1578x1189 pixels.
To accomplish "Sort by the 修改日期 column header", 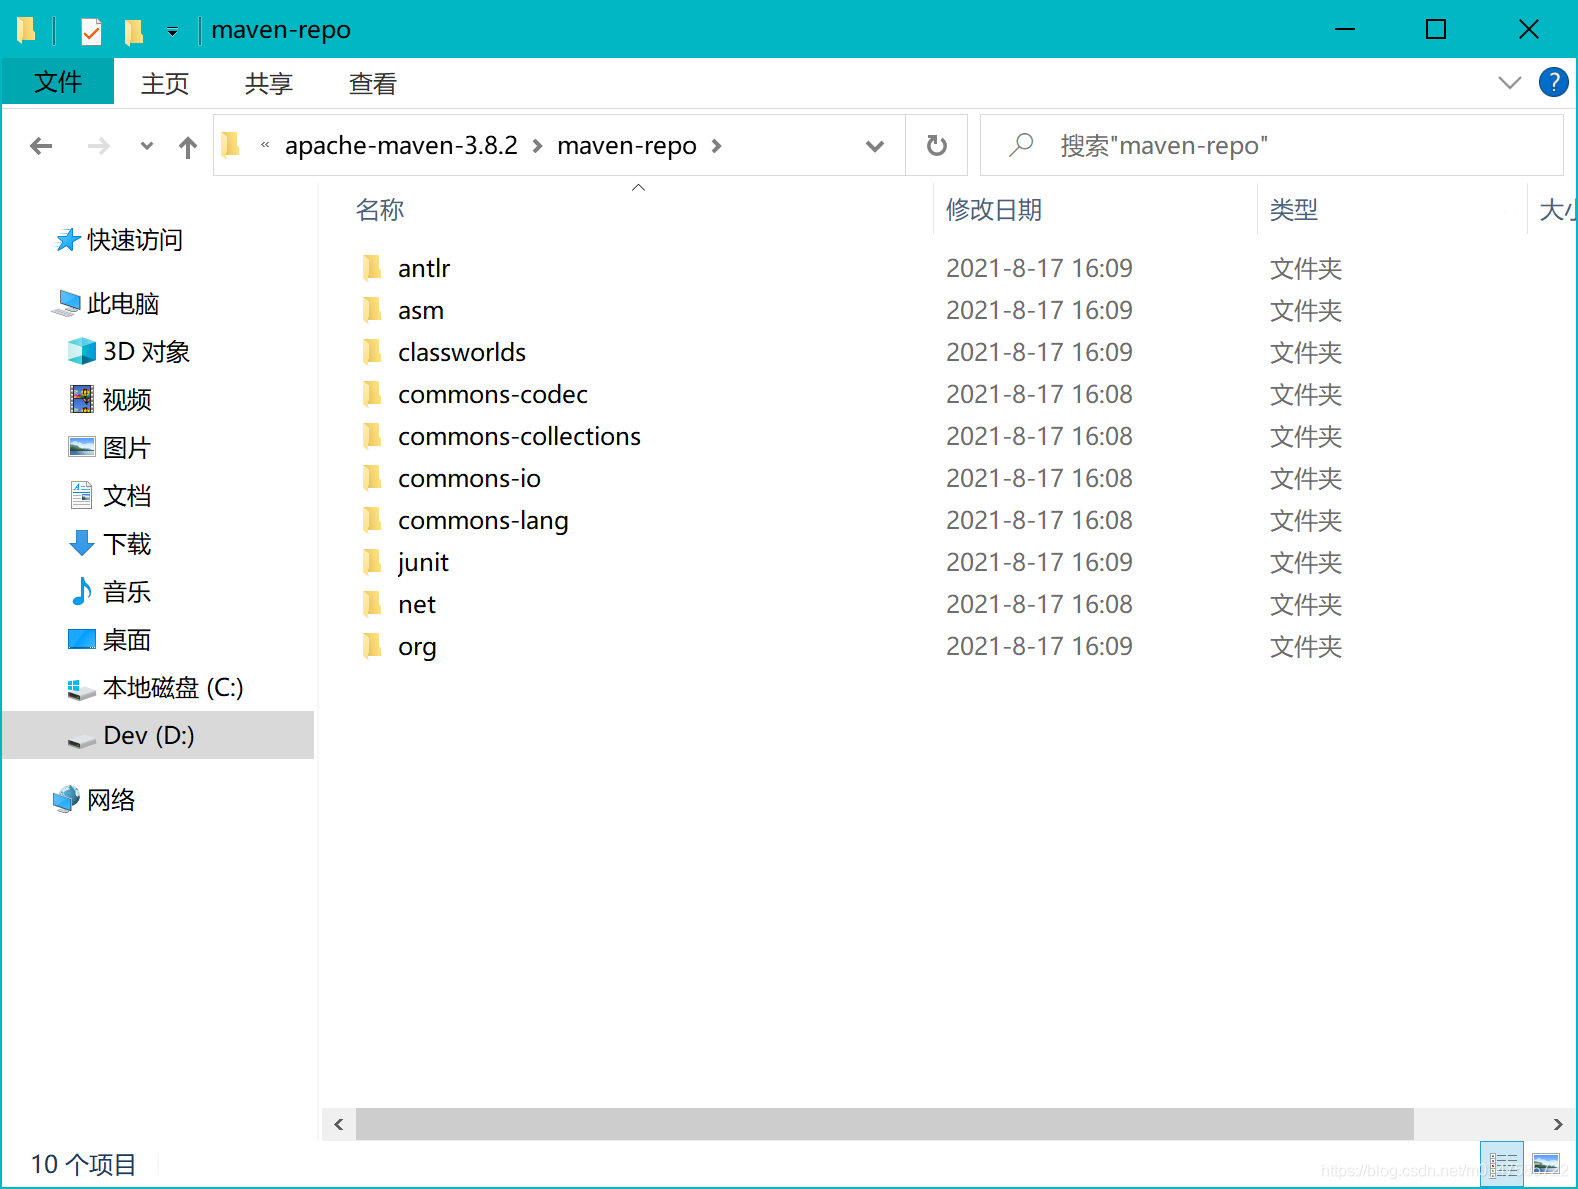I will tap(994, 210).
